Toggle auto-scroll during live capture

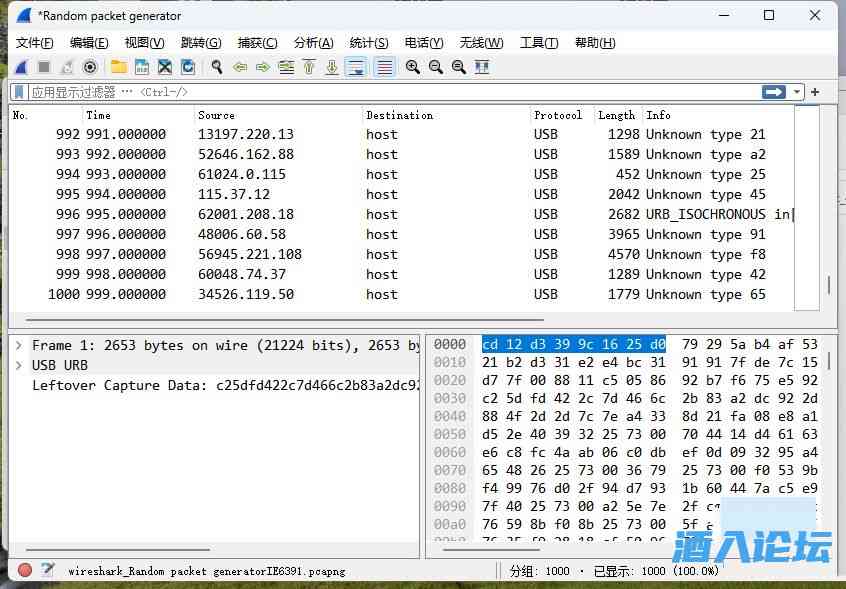[356, 67]
